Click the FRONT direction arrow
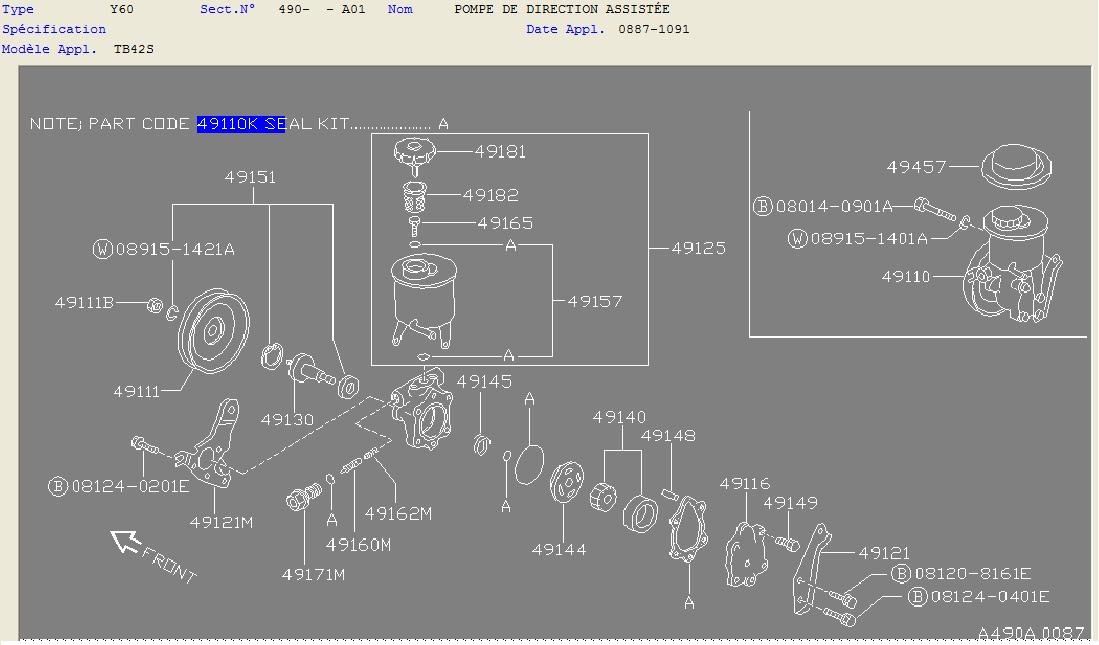 tap(128, 541)
